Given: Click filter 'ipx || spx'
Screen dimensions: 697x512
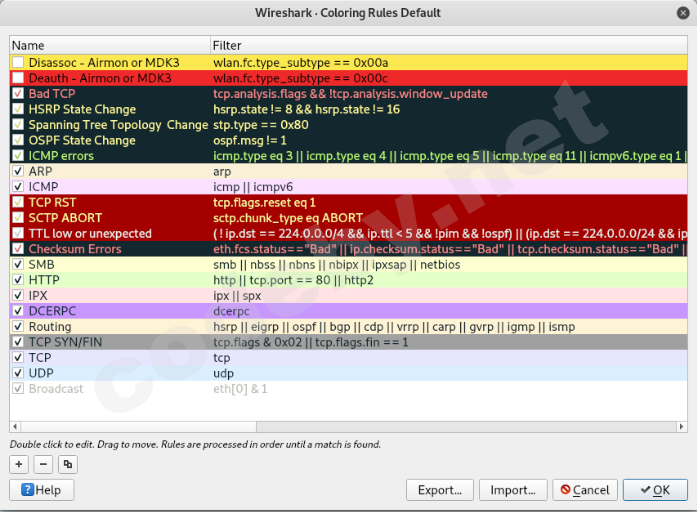Looking at the screenshot, I should point(237,296).
